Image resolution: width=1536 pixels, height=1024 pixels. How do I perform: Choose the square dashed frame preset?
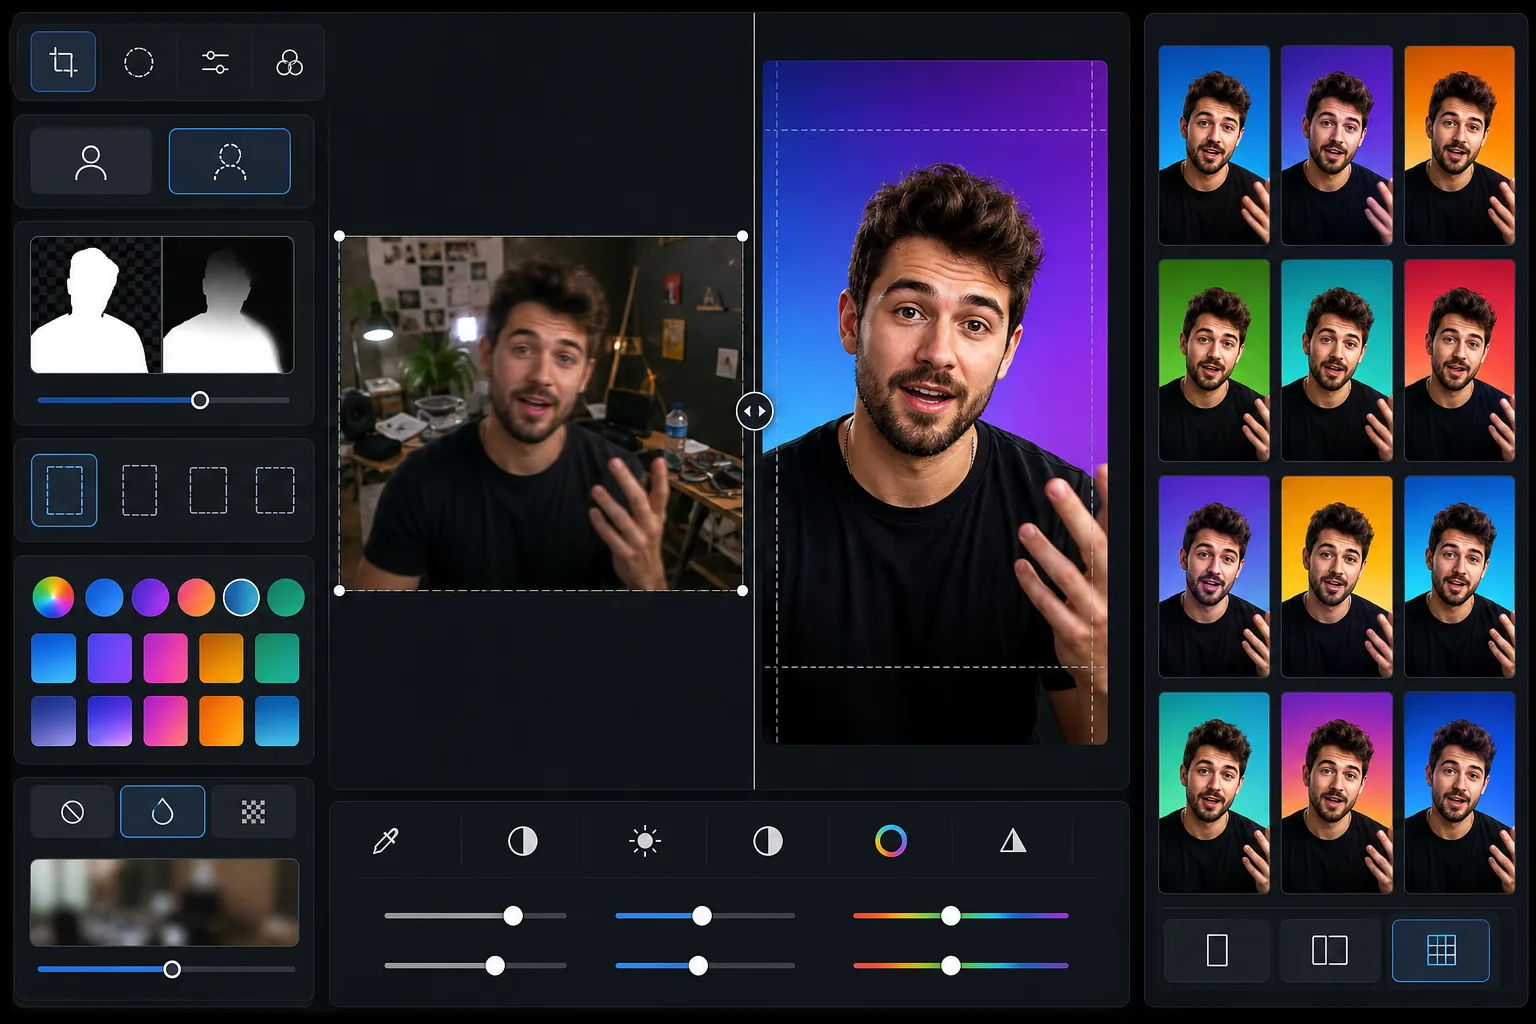coord(275,490)
